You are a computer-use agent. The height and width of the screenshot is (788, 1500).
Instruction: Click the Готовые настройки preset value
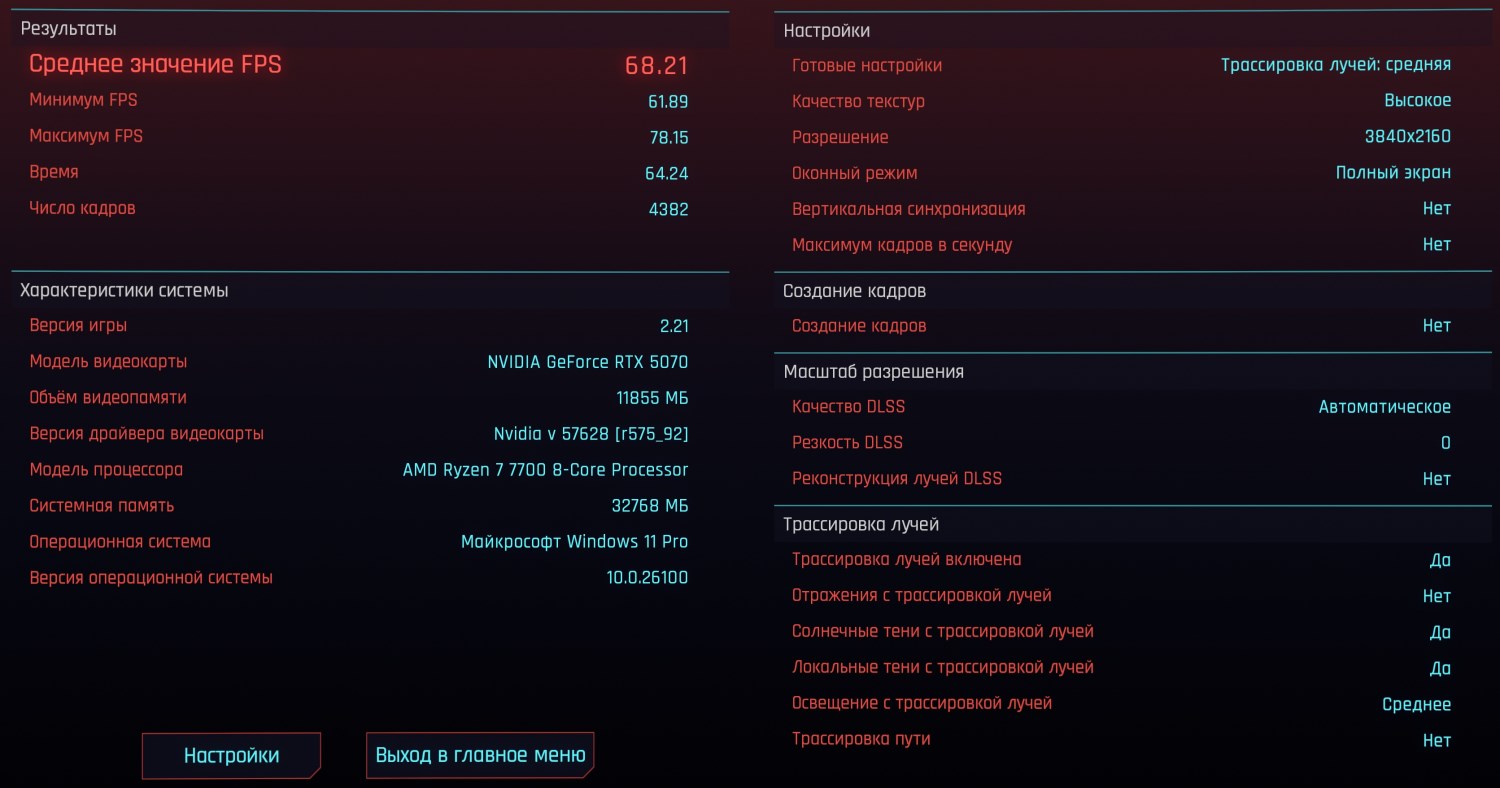pyautogui.click(x=1335, y=65)
